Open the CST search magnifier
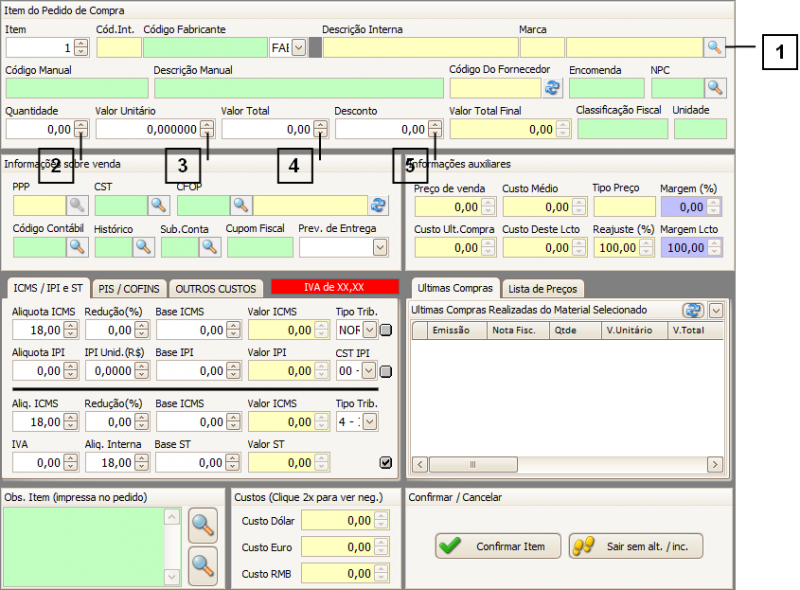This screenshot has height=590, width=800. [158, 205]
